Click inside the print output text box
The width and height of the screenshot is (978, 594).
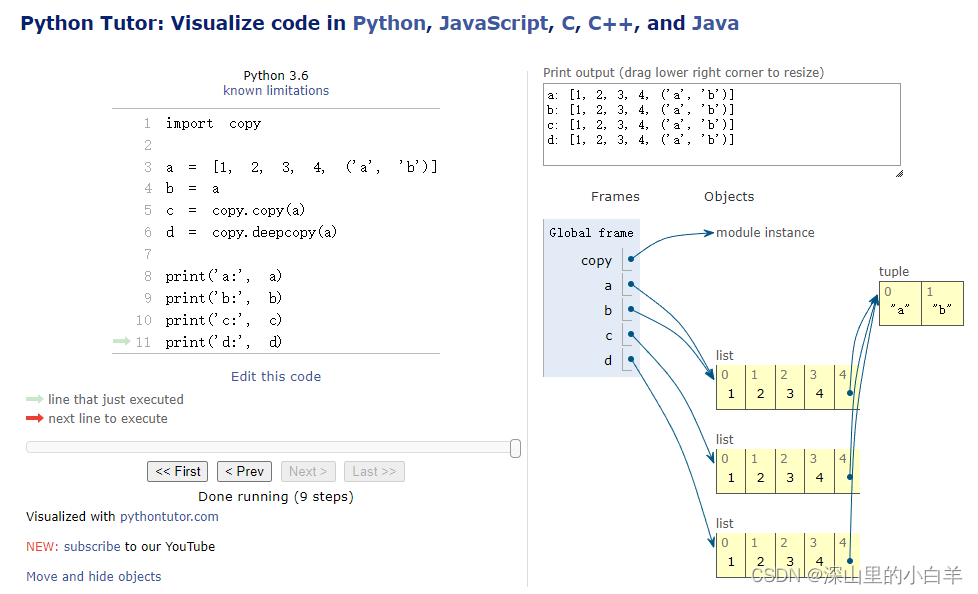coord(721,124)
